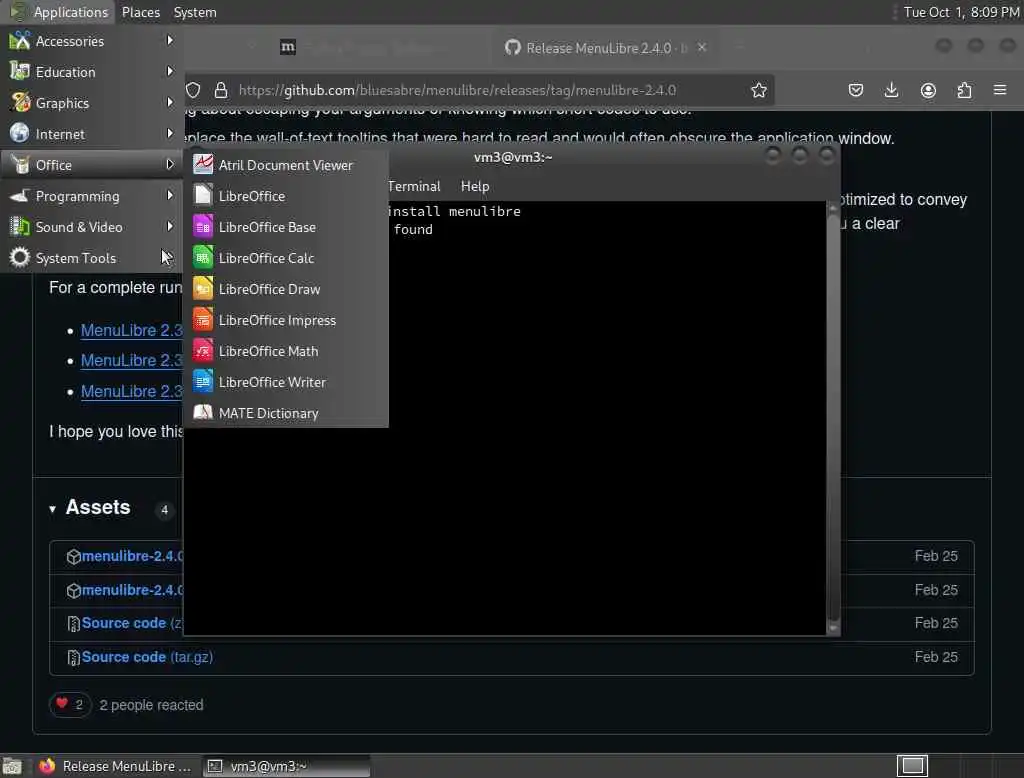Viewport: 1024px width, 778px height.
Task: Open Firefox hamburger menu
Action: (1000, 89)
